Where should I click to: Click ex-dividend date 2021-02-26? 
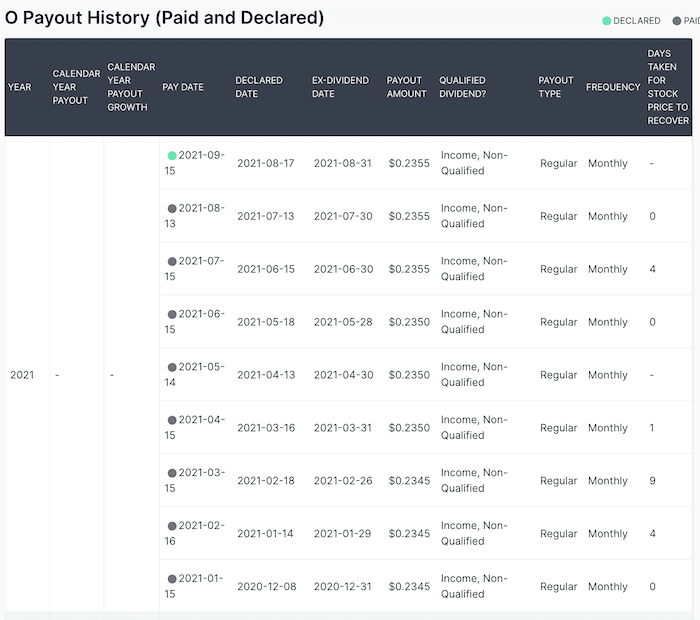[x=343, y=481]
